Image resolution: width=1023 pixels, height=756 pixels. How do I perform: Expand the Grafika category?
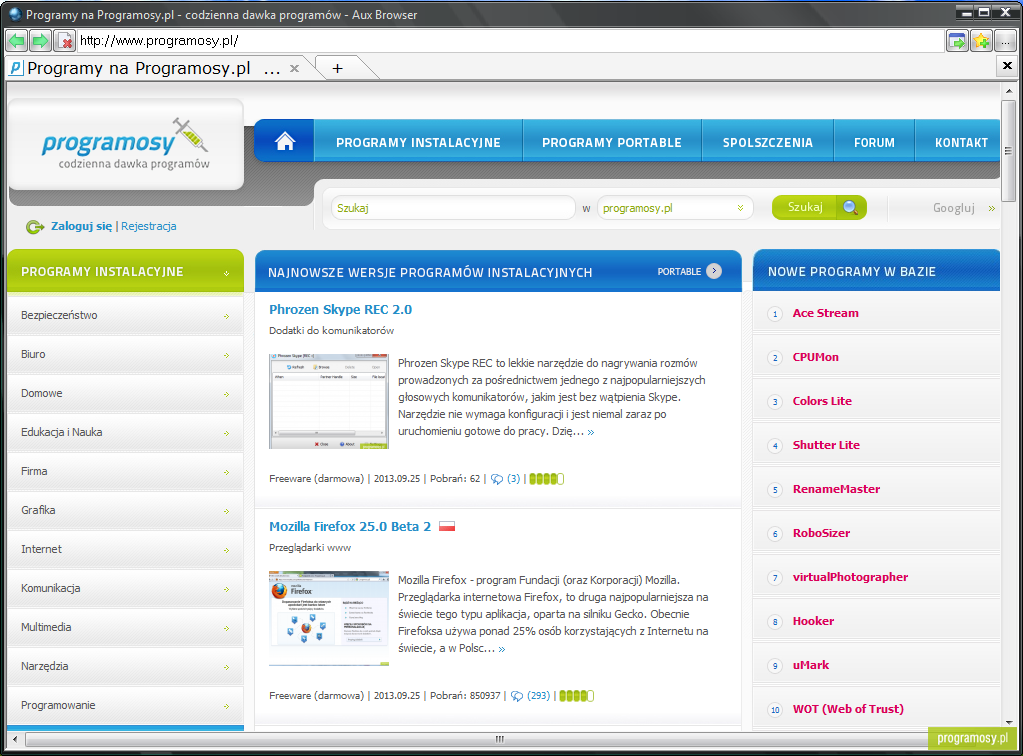pos(125,511)
